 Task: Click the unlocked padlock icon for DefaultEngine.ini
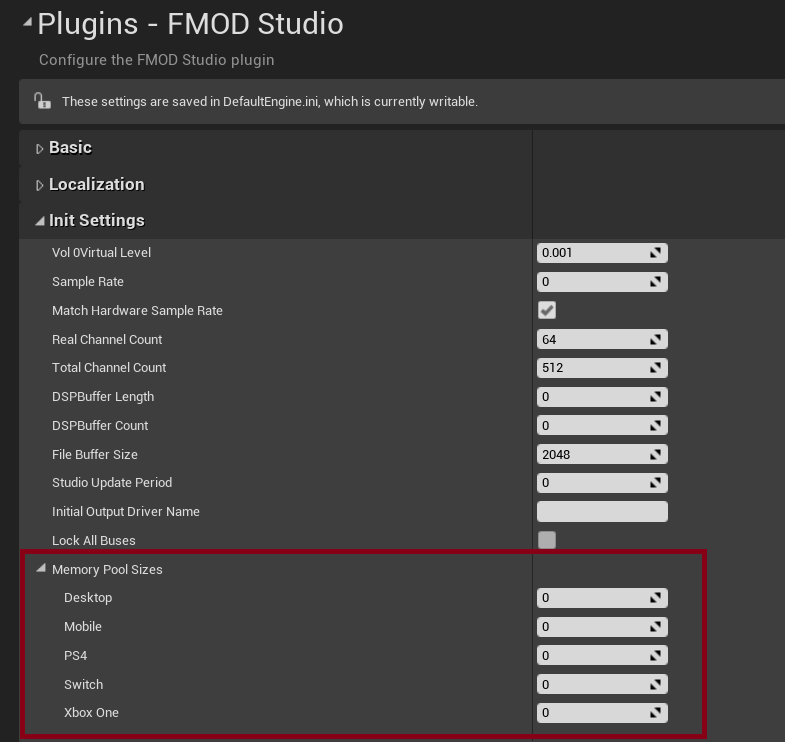[x=43, y=101]
